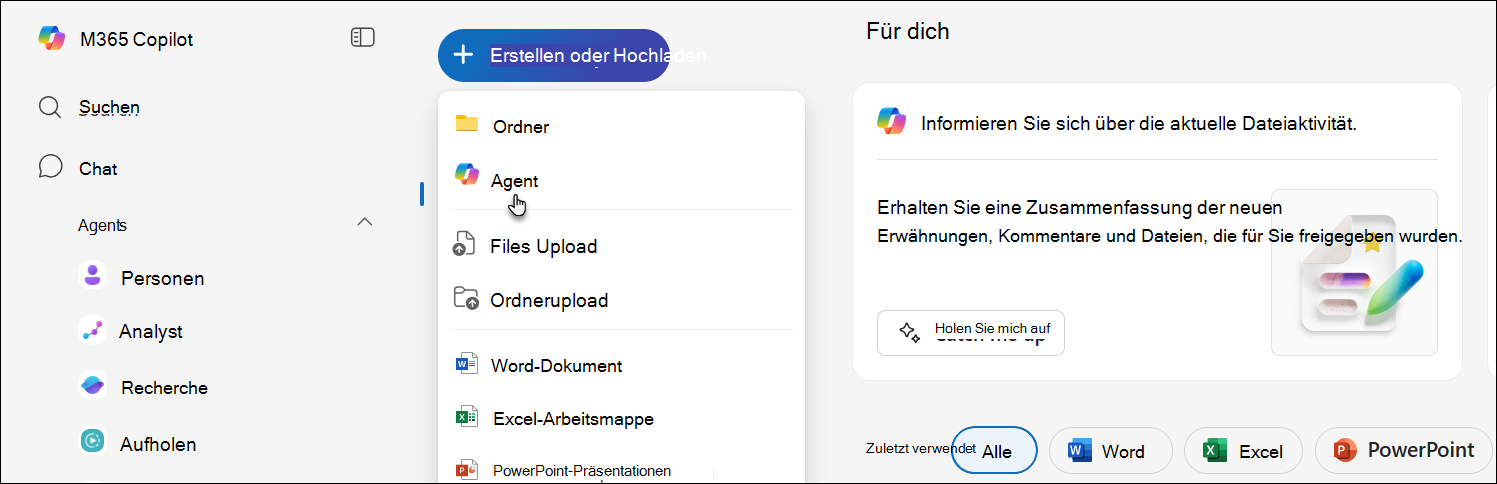This screenshot has width=1497, height=484.
Task: Click the Analyst agent icon
Action: (x=92, y=331)
